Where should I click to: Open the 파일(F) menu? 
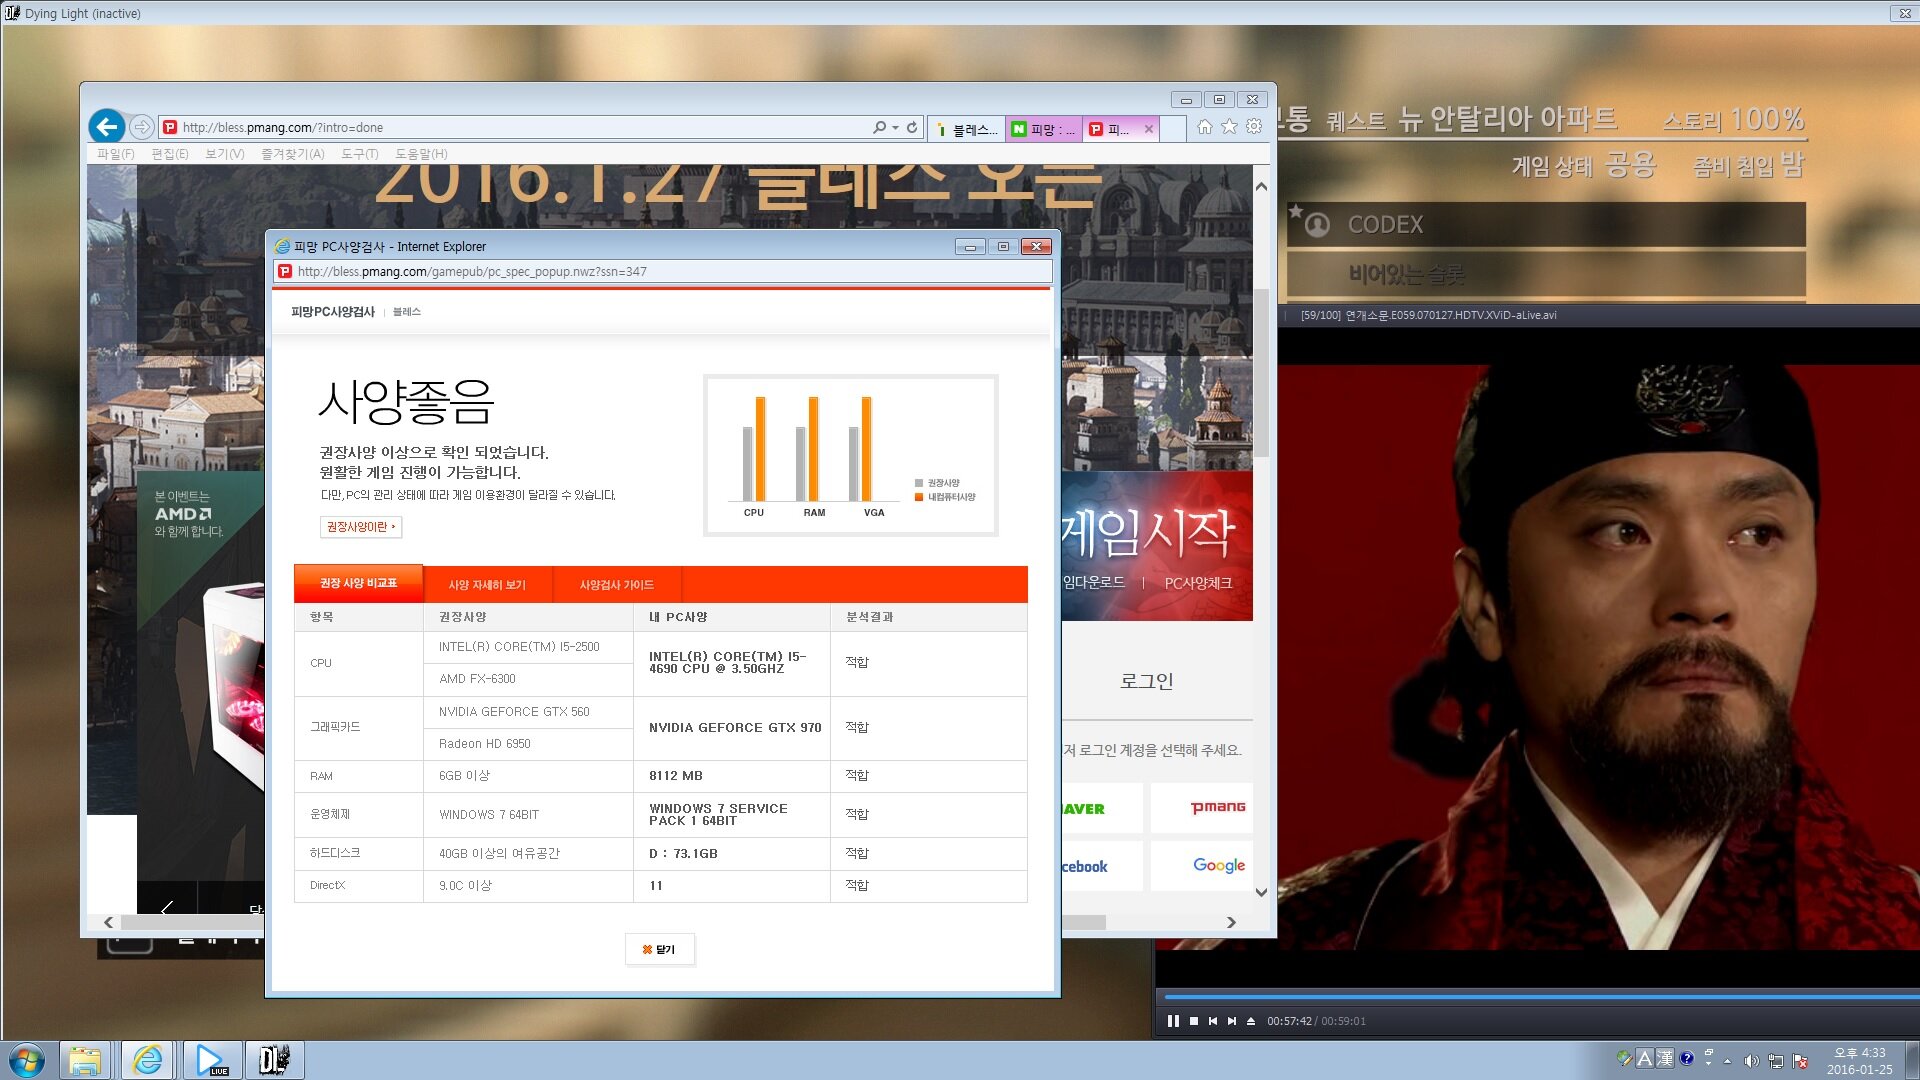115,154
